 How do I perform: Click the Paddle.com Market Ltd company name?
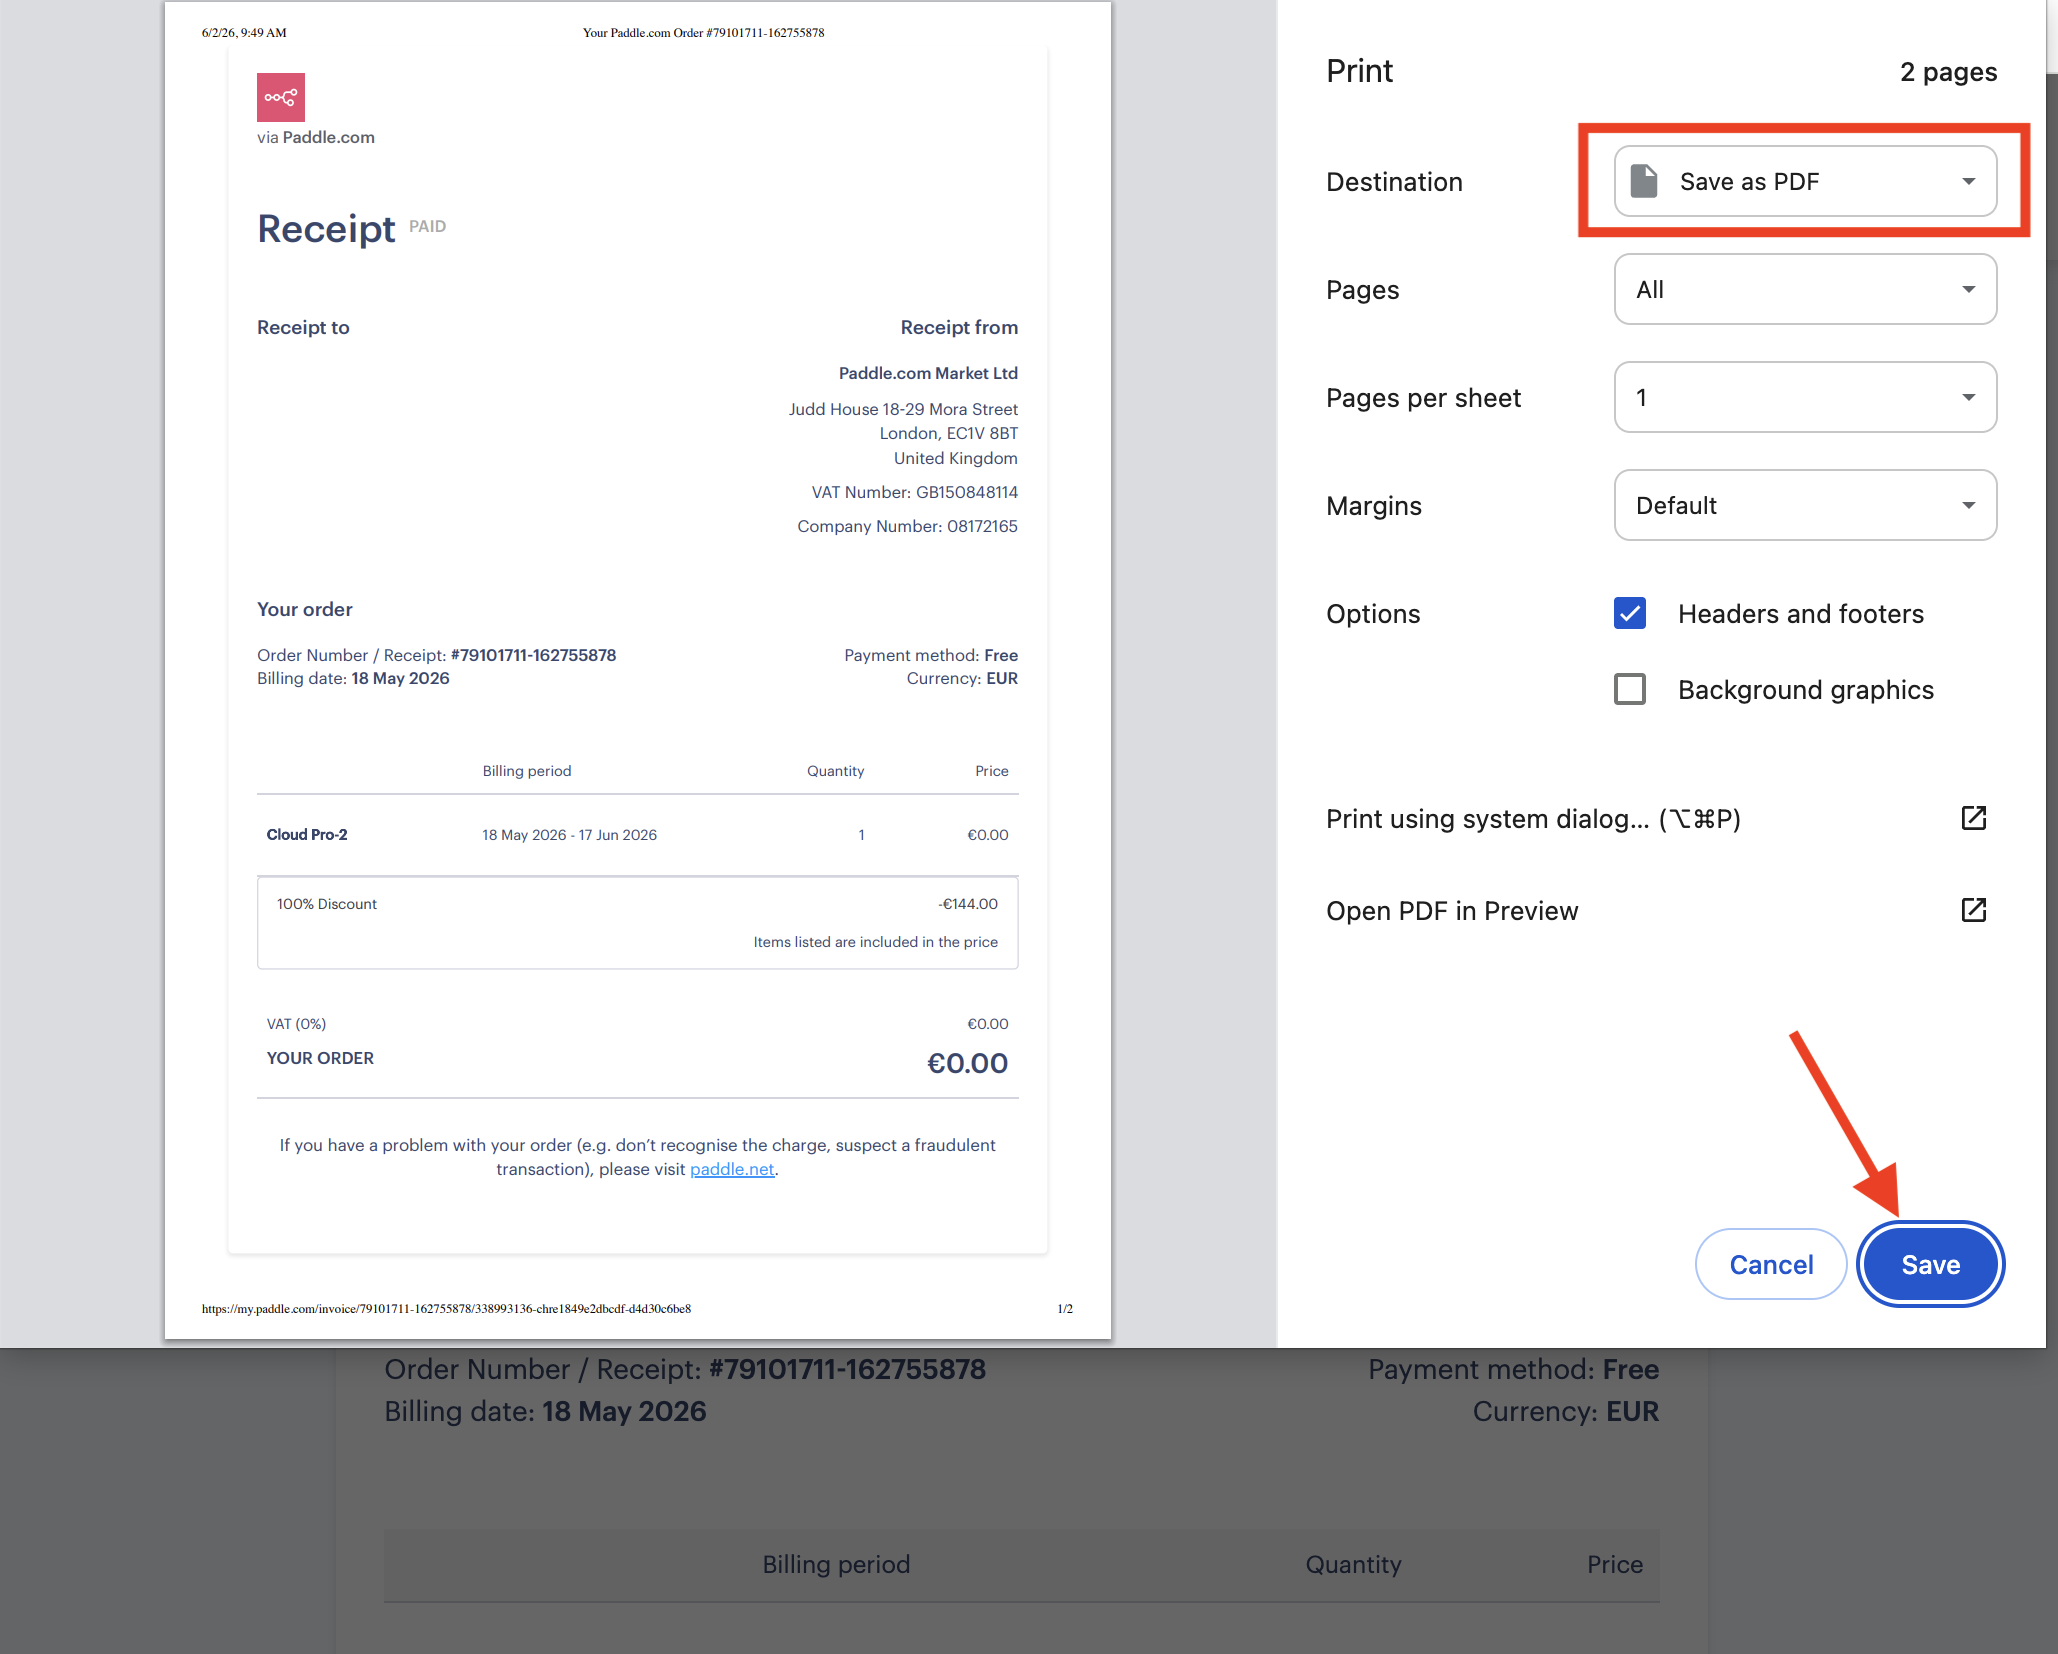pos(928,373)
